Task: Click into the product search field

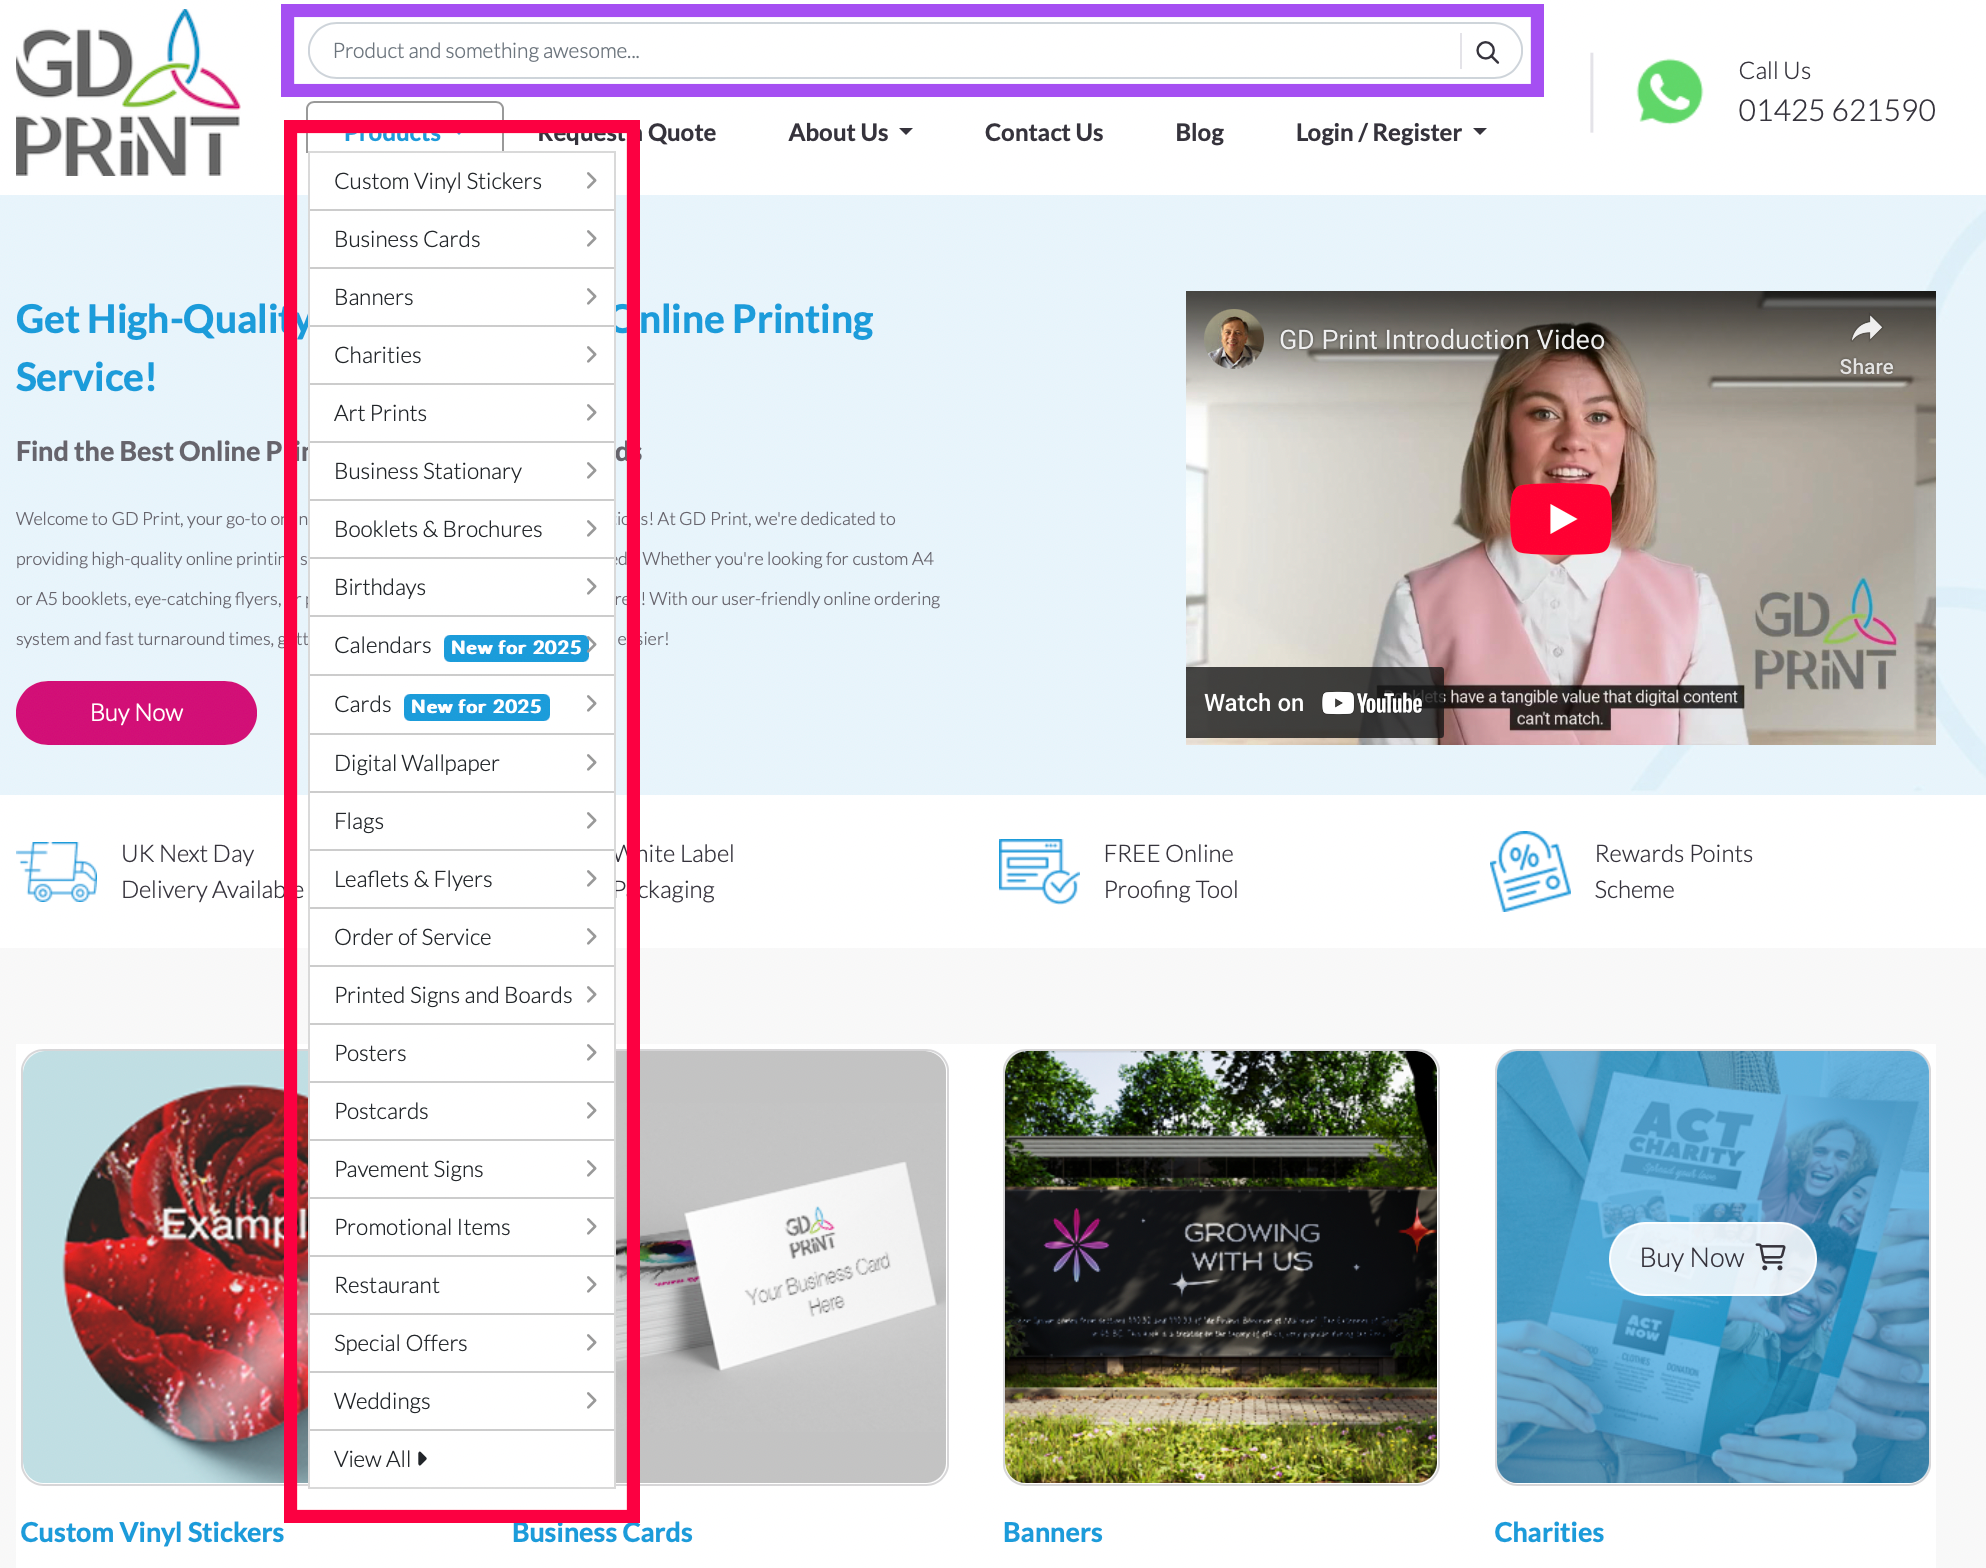Action: click(880, 52)
